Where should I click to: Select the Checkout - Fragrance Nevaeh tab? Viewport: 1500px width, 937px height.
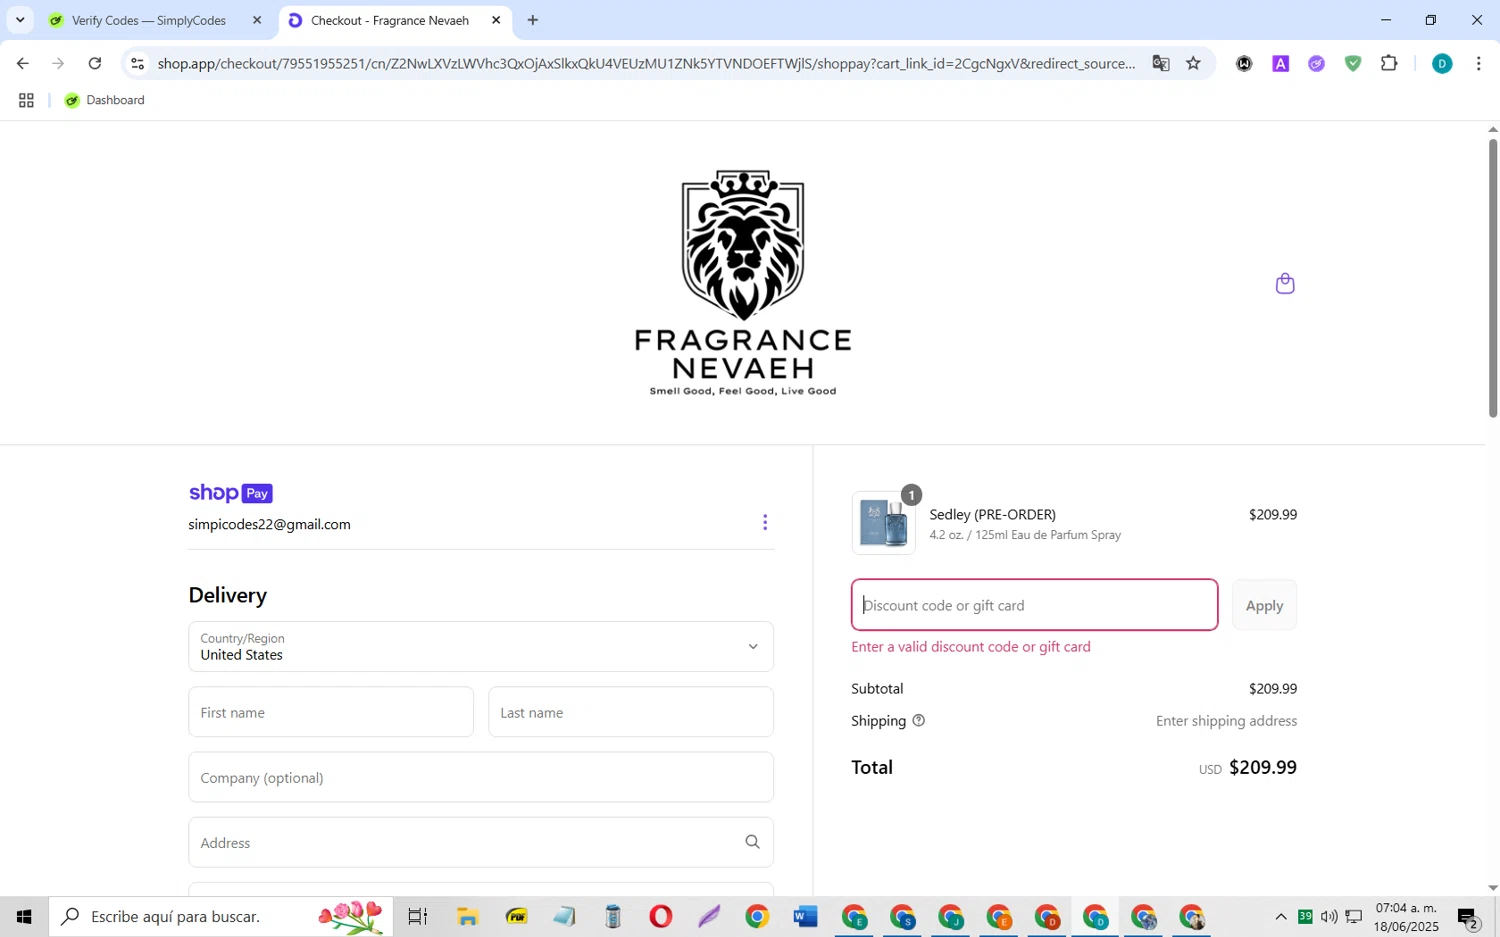pos(390,20)
